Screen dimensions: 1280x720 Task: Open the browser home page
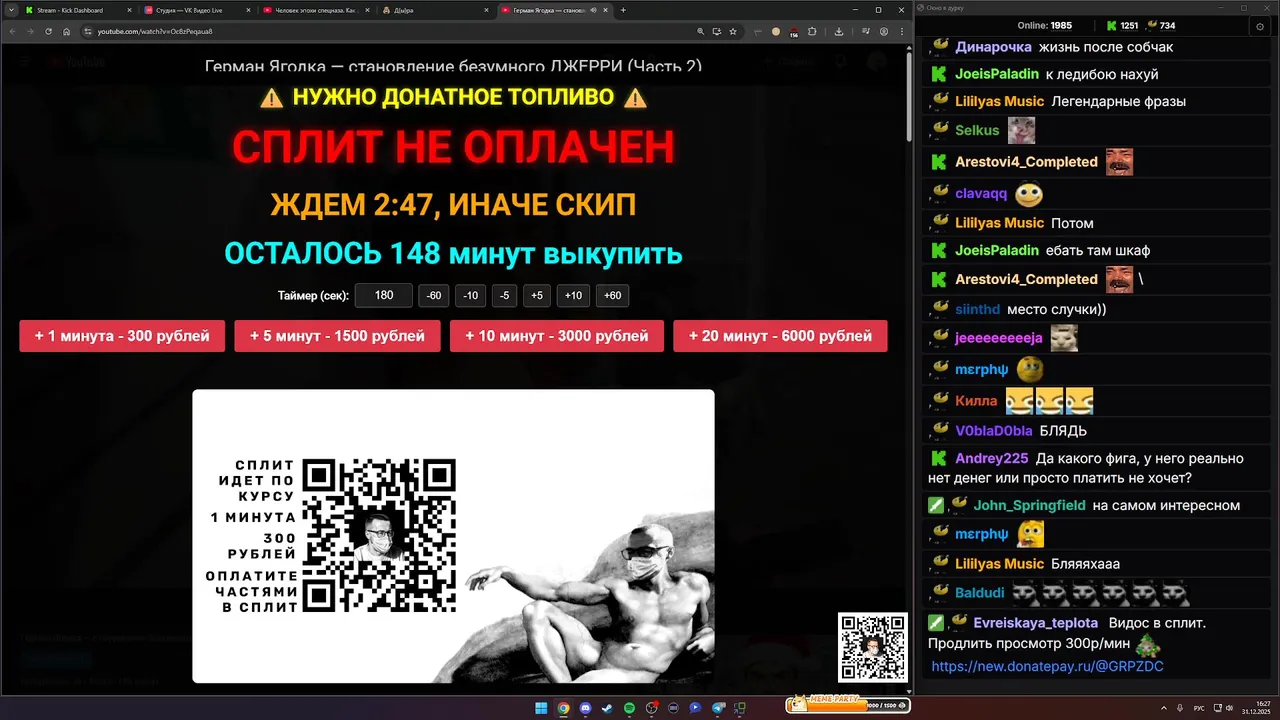[x=66, y=31]
